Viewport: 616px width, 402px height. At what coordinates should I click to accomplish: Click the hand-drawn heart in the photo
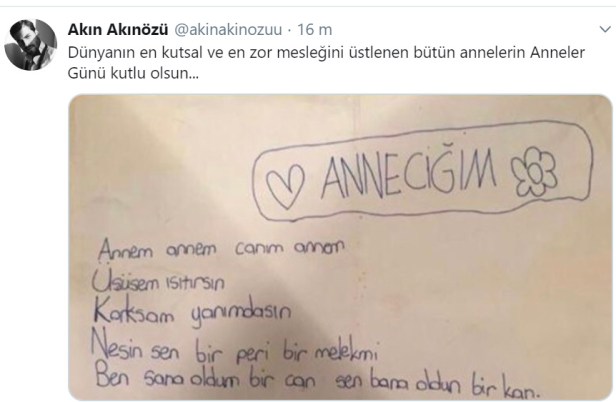tap(285, 185)
